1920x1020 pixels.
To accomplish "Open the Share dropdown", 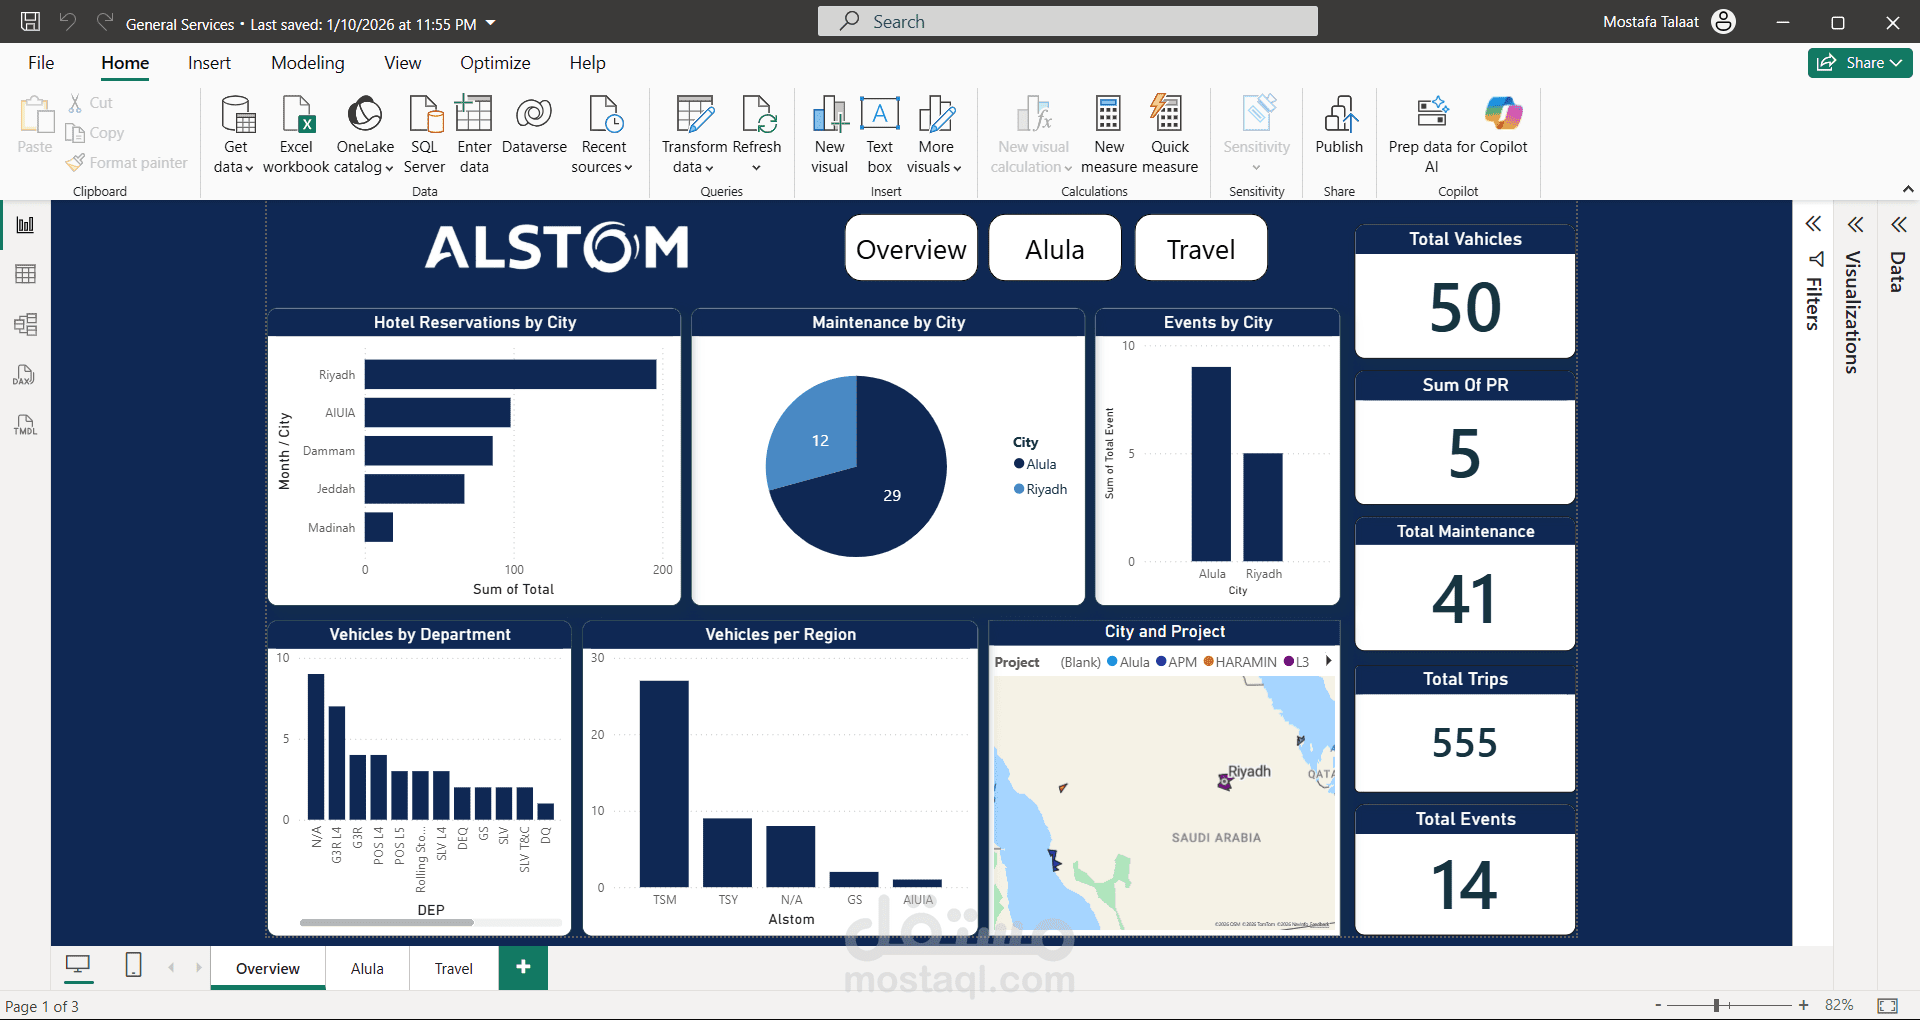I will 1860,62.
